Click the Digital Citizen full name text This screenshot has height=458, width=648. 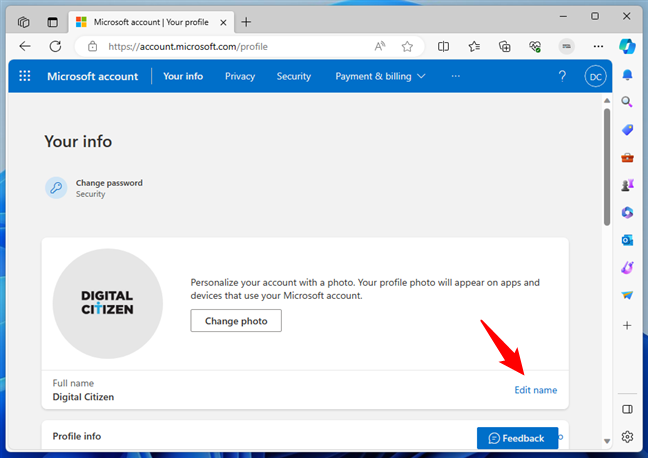pos(83,397)
